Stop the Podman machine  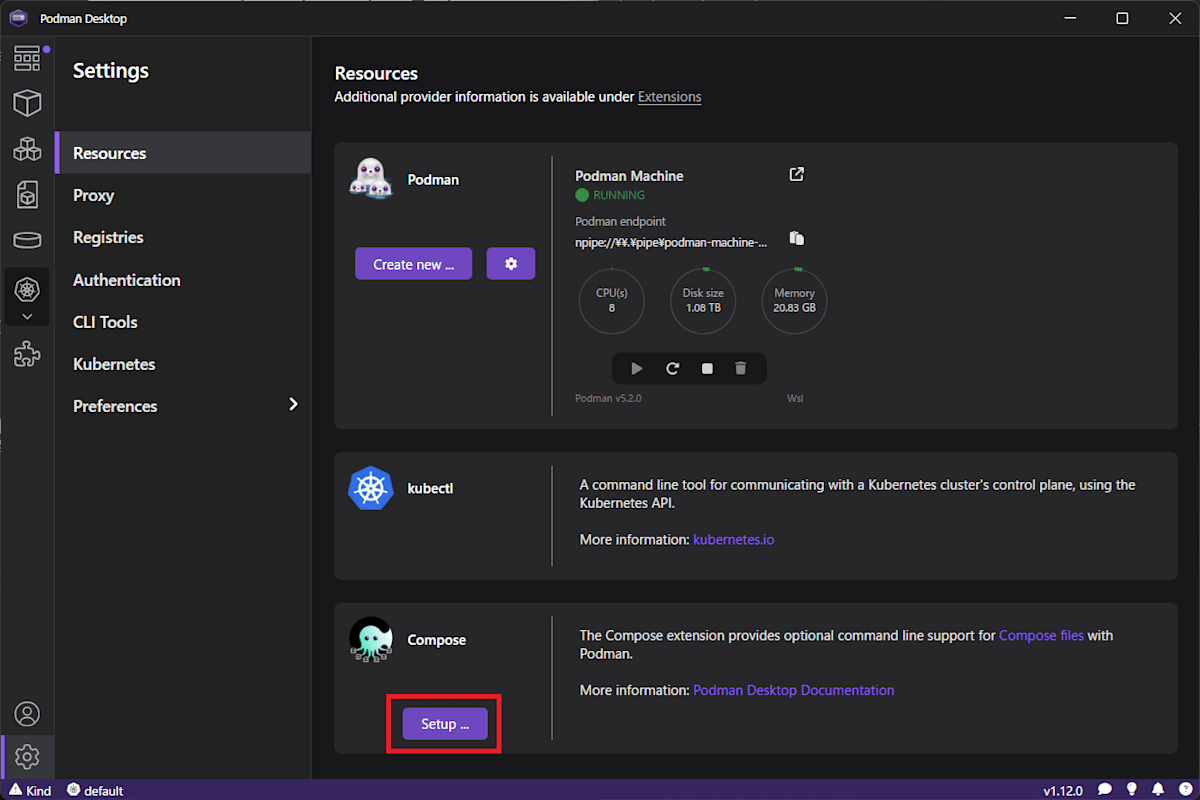[707, 368]
